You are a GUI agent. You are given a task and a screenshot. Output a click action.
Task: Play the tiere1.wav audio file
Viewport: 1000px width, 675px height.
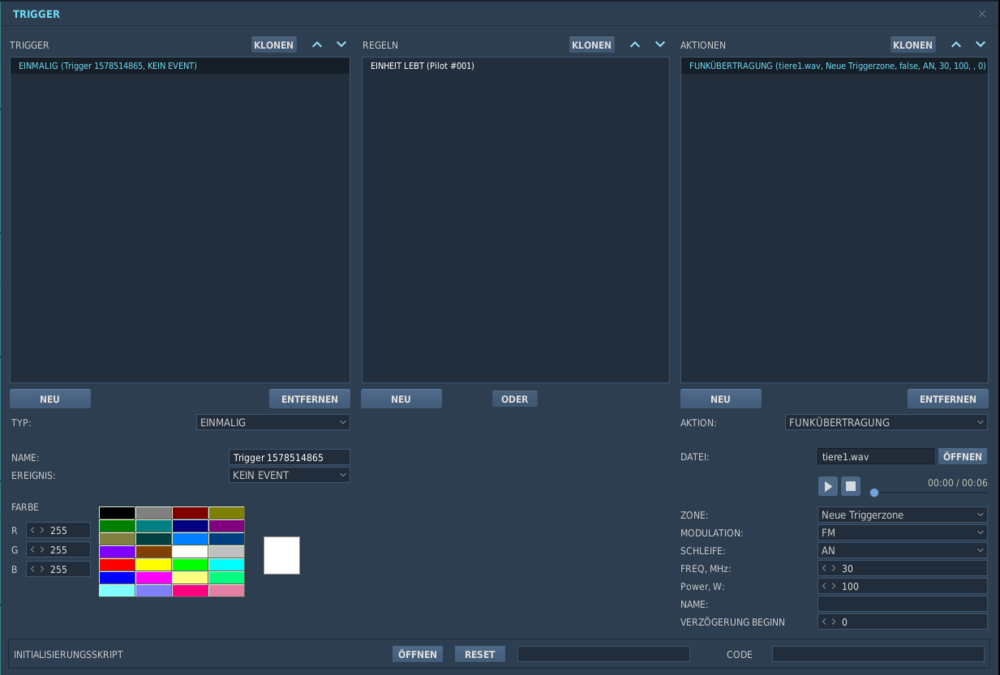[x=828, y=486]
